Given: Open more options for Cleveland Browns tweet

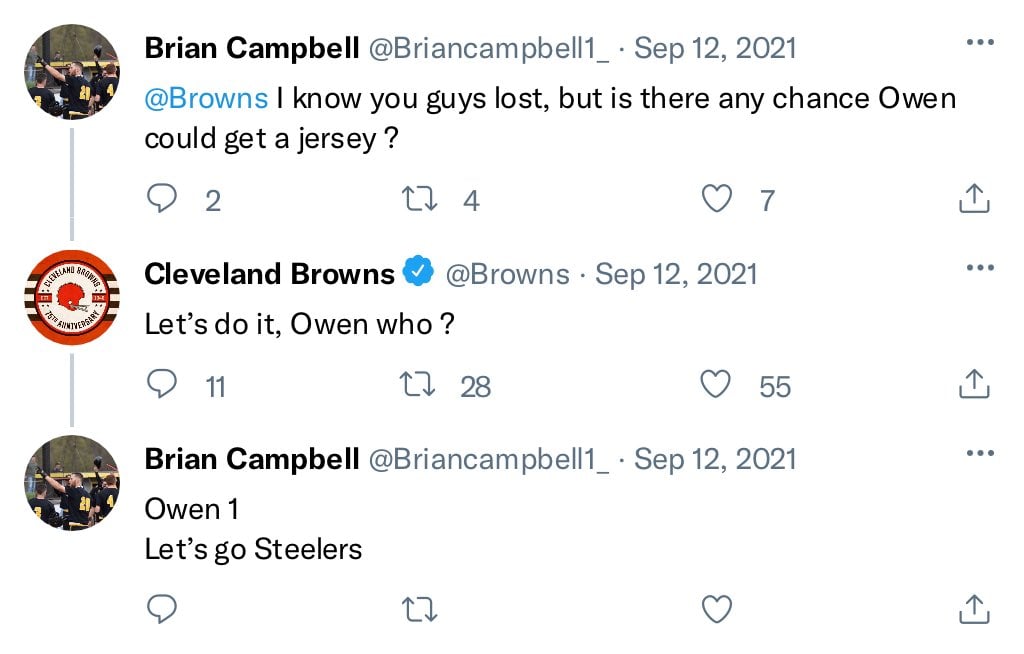Looking at the screenshot, I should [980, 267].
